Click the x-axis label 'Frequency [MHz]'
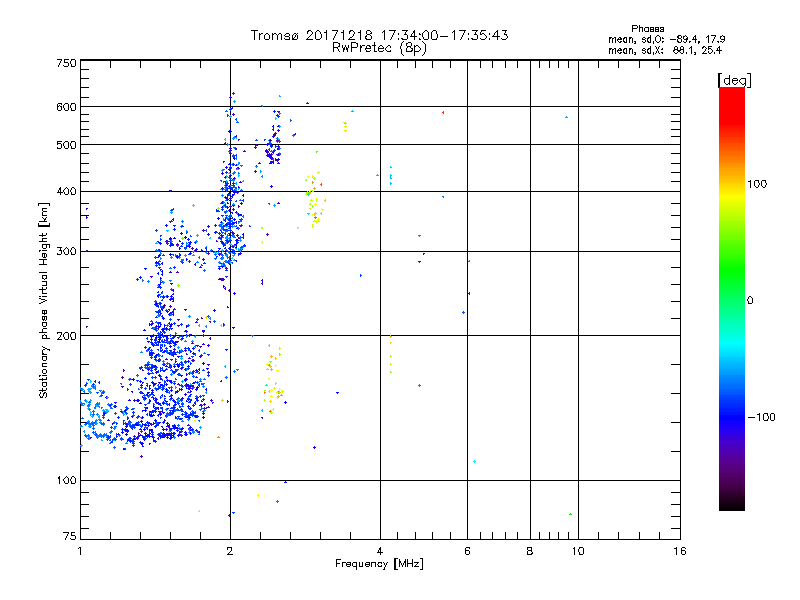 pos(379,564)
